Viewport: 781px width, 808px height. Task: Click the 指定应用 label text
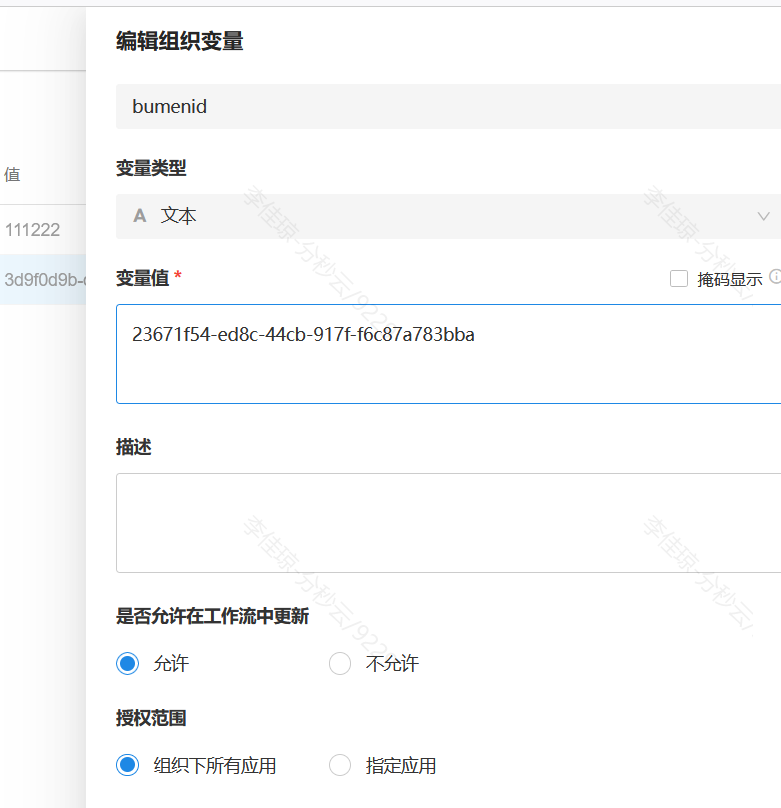point(401,766)
